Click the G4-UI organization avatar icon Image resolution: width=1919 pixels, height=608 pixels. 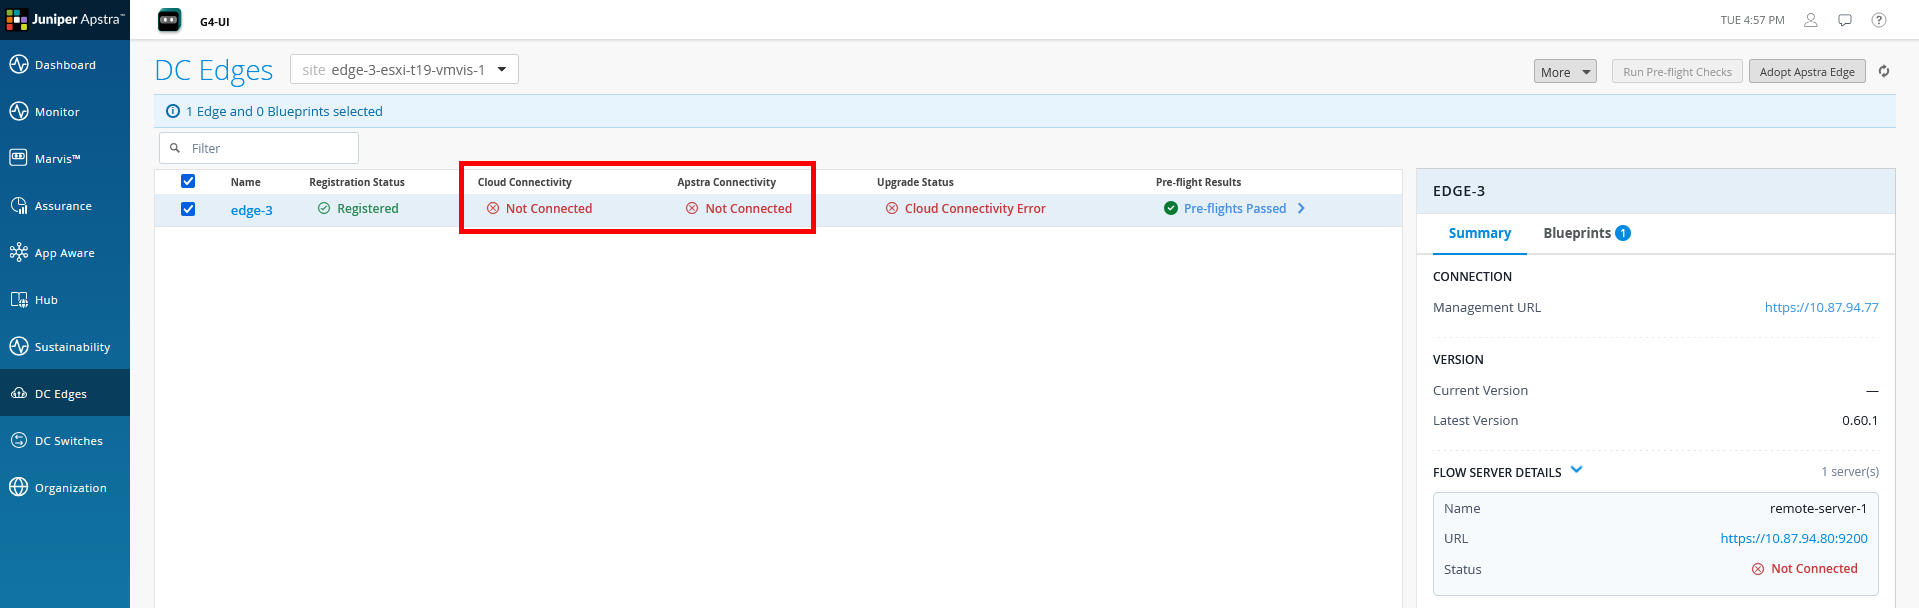pyautogui.click(x=170, y=20)
